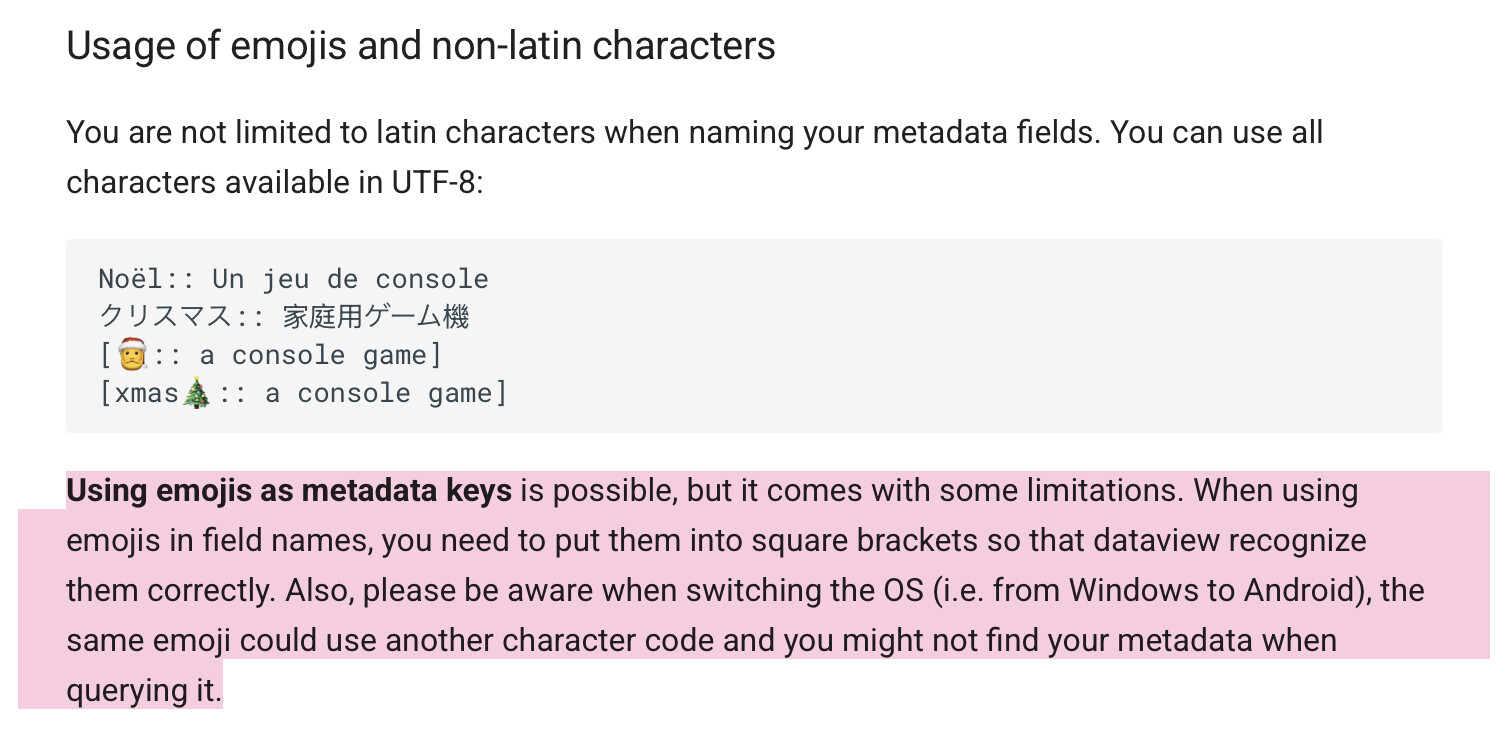Click the code line starting with 'Noël::'
This screenshot has width=1510, height=742.
[294, 279]
